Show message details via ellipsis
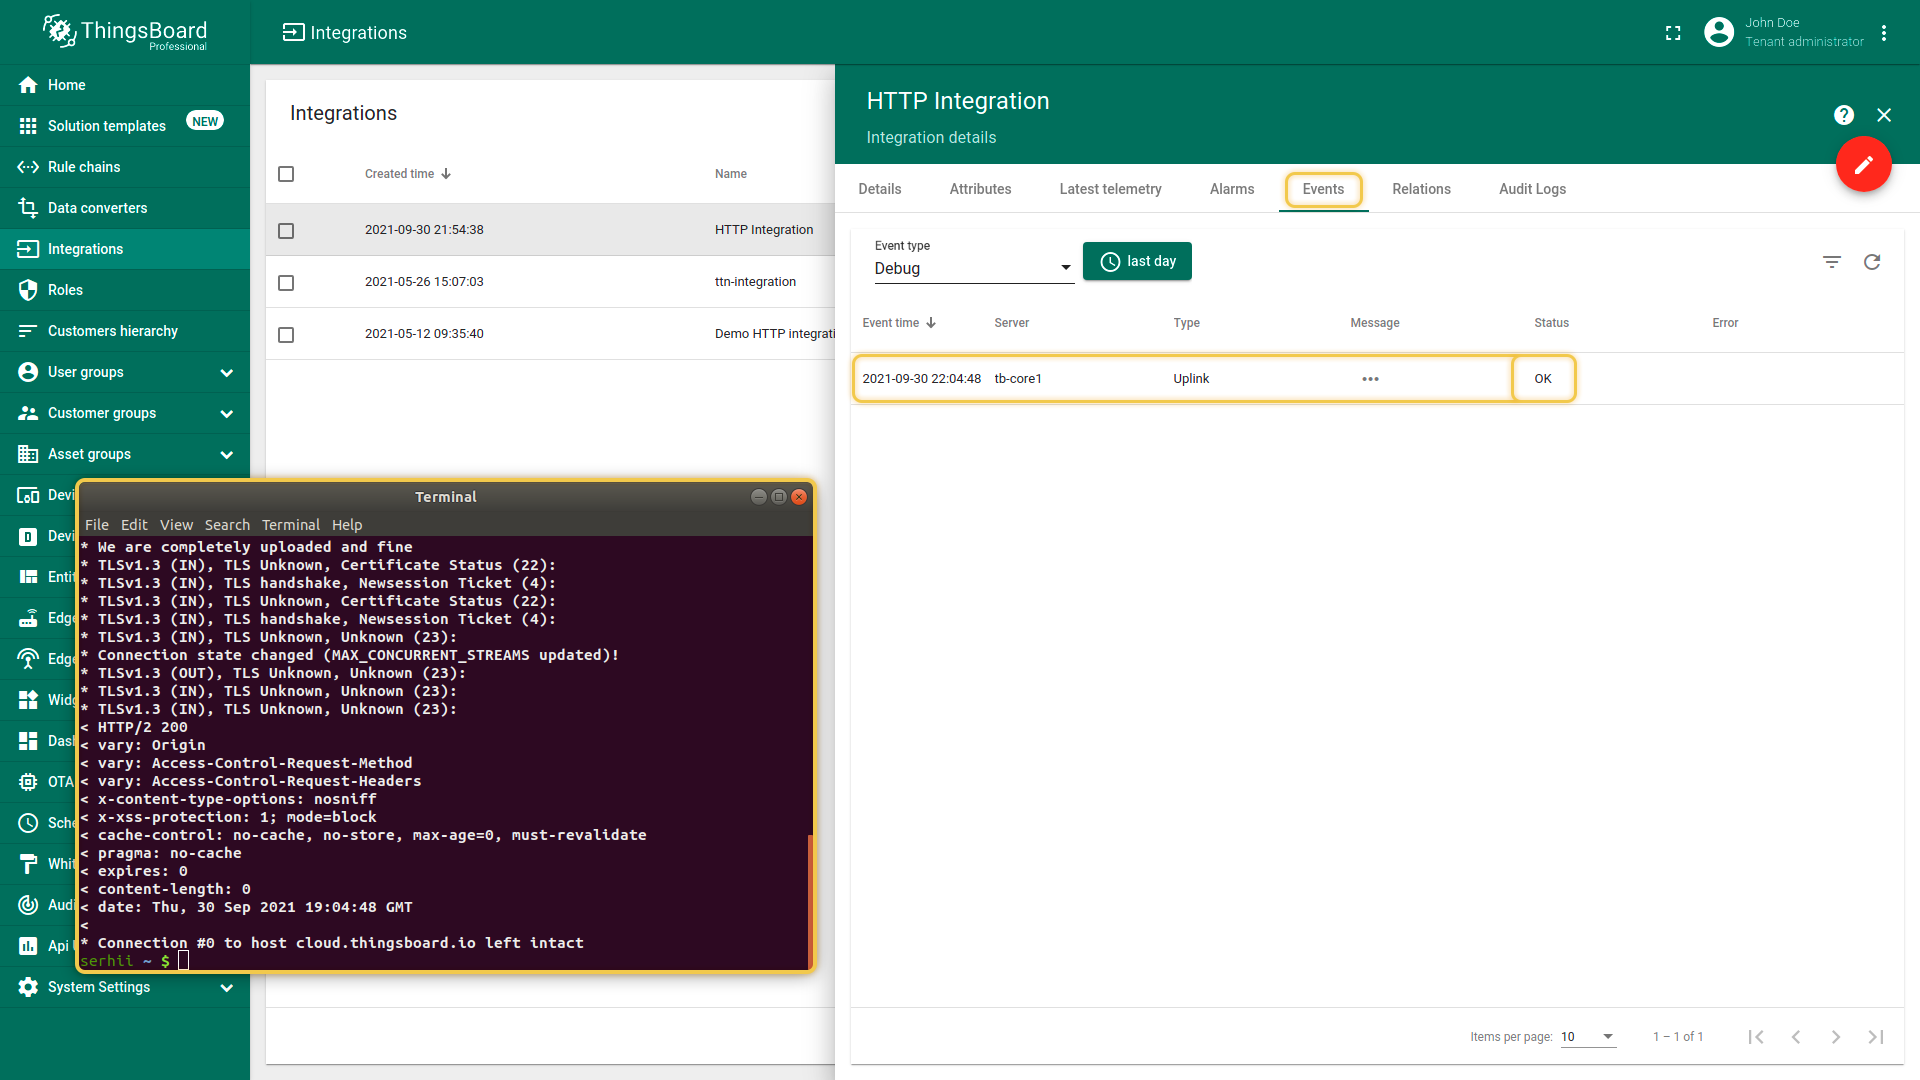Viewport: 1920px width, 1080px height. tap(1370, 379)
